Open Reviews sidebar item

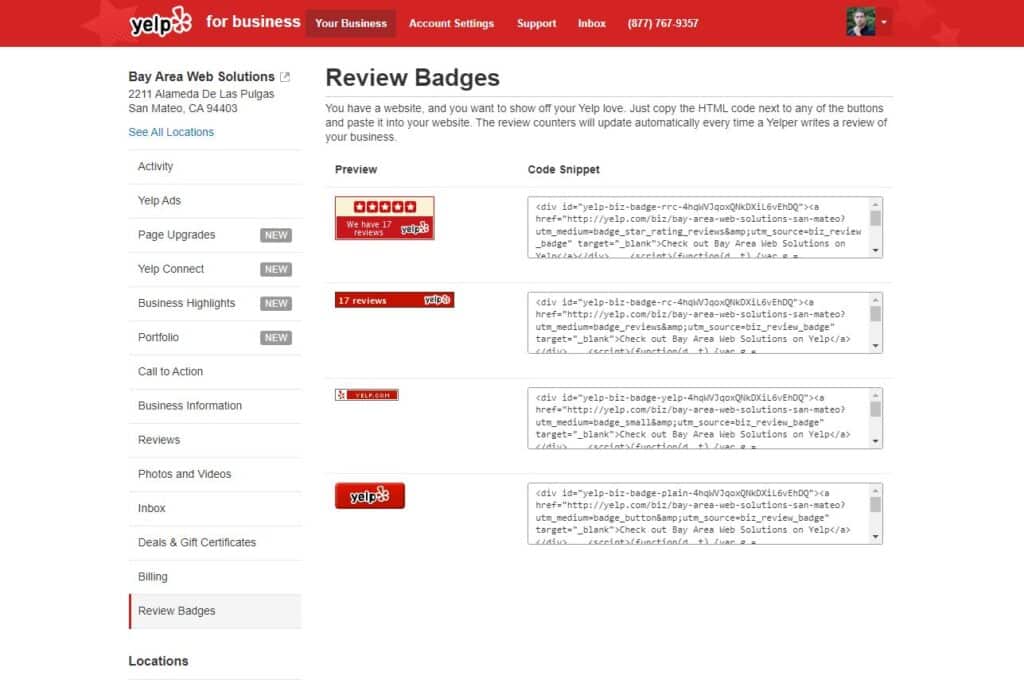(215, 440)
